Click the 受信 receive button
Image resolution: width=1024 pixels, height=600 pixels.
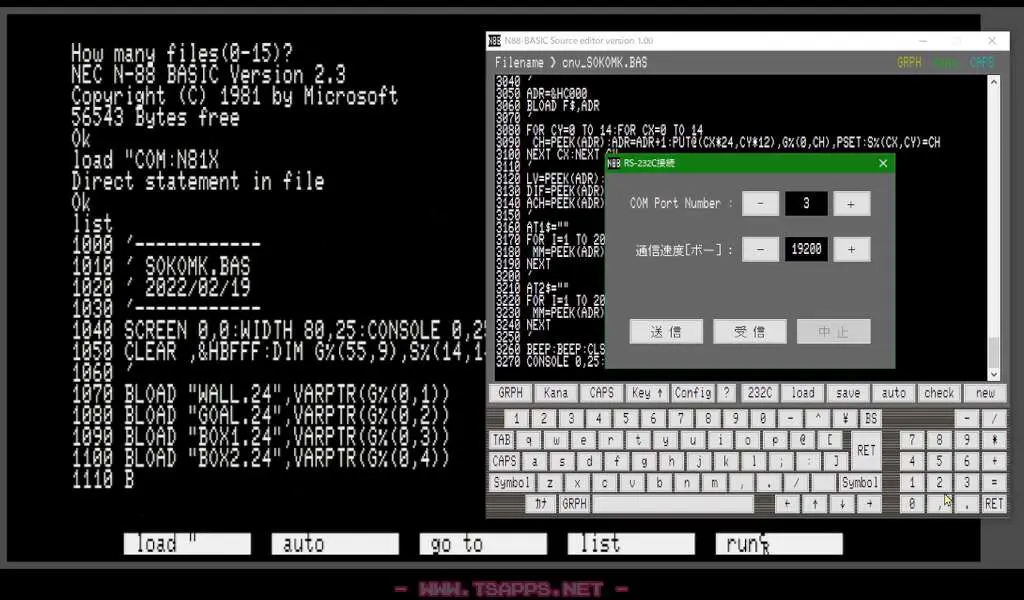click(750, 332)
